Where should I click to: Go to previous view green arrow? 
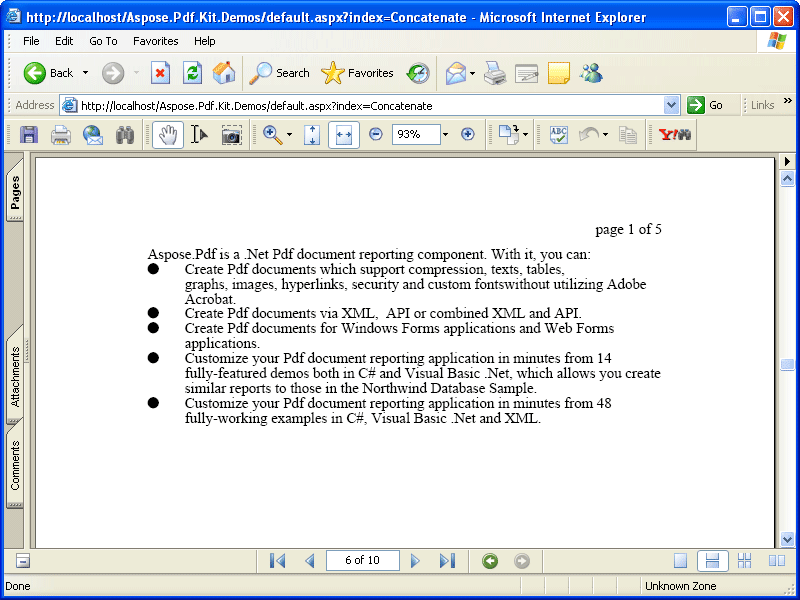(490, 561)
